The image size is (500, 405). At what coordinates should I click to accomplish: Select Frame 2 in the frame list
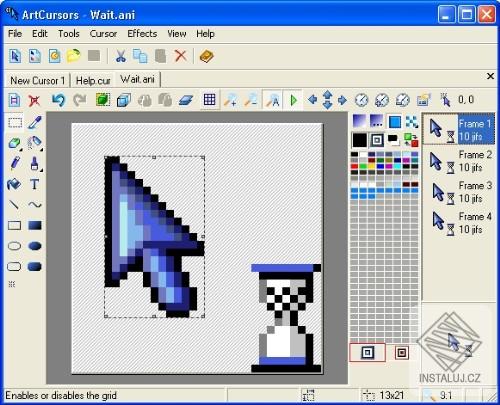[x=460, y=161]
